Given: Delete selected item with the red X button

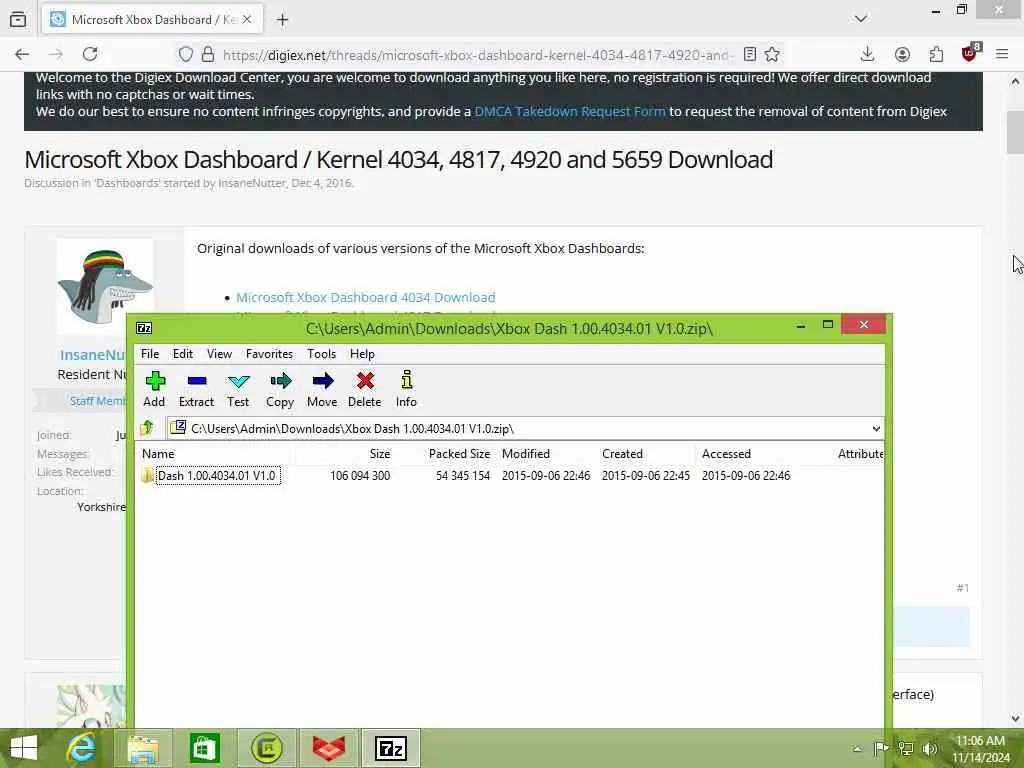Looking at the screenshot, I should [x=364, y=389].
